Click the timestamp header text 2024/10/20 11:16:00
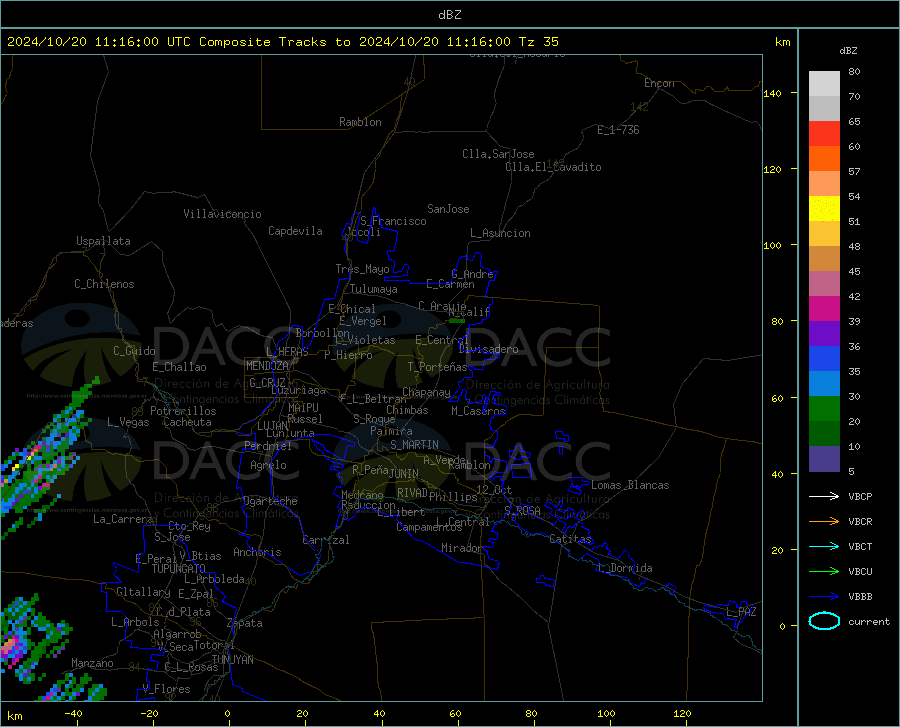Image resolution: width=900 pixels, height=727 pixels. coord(83,42)
